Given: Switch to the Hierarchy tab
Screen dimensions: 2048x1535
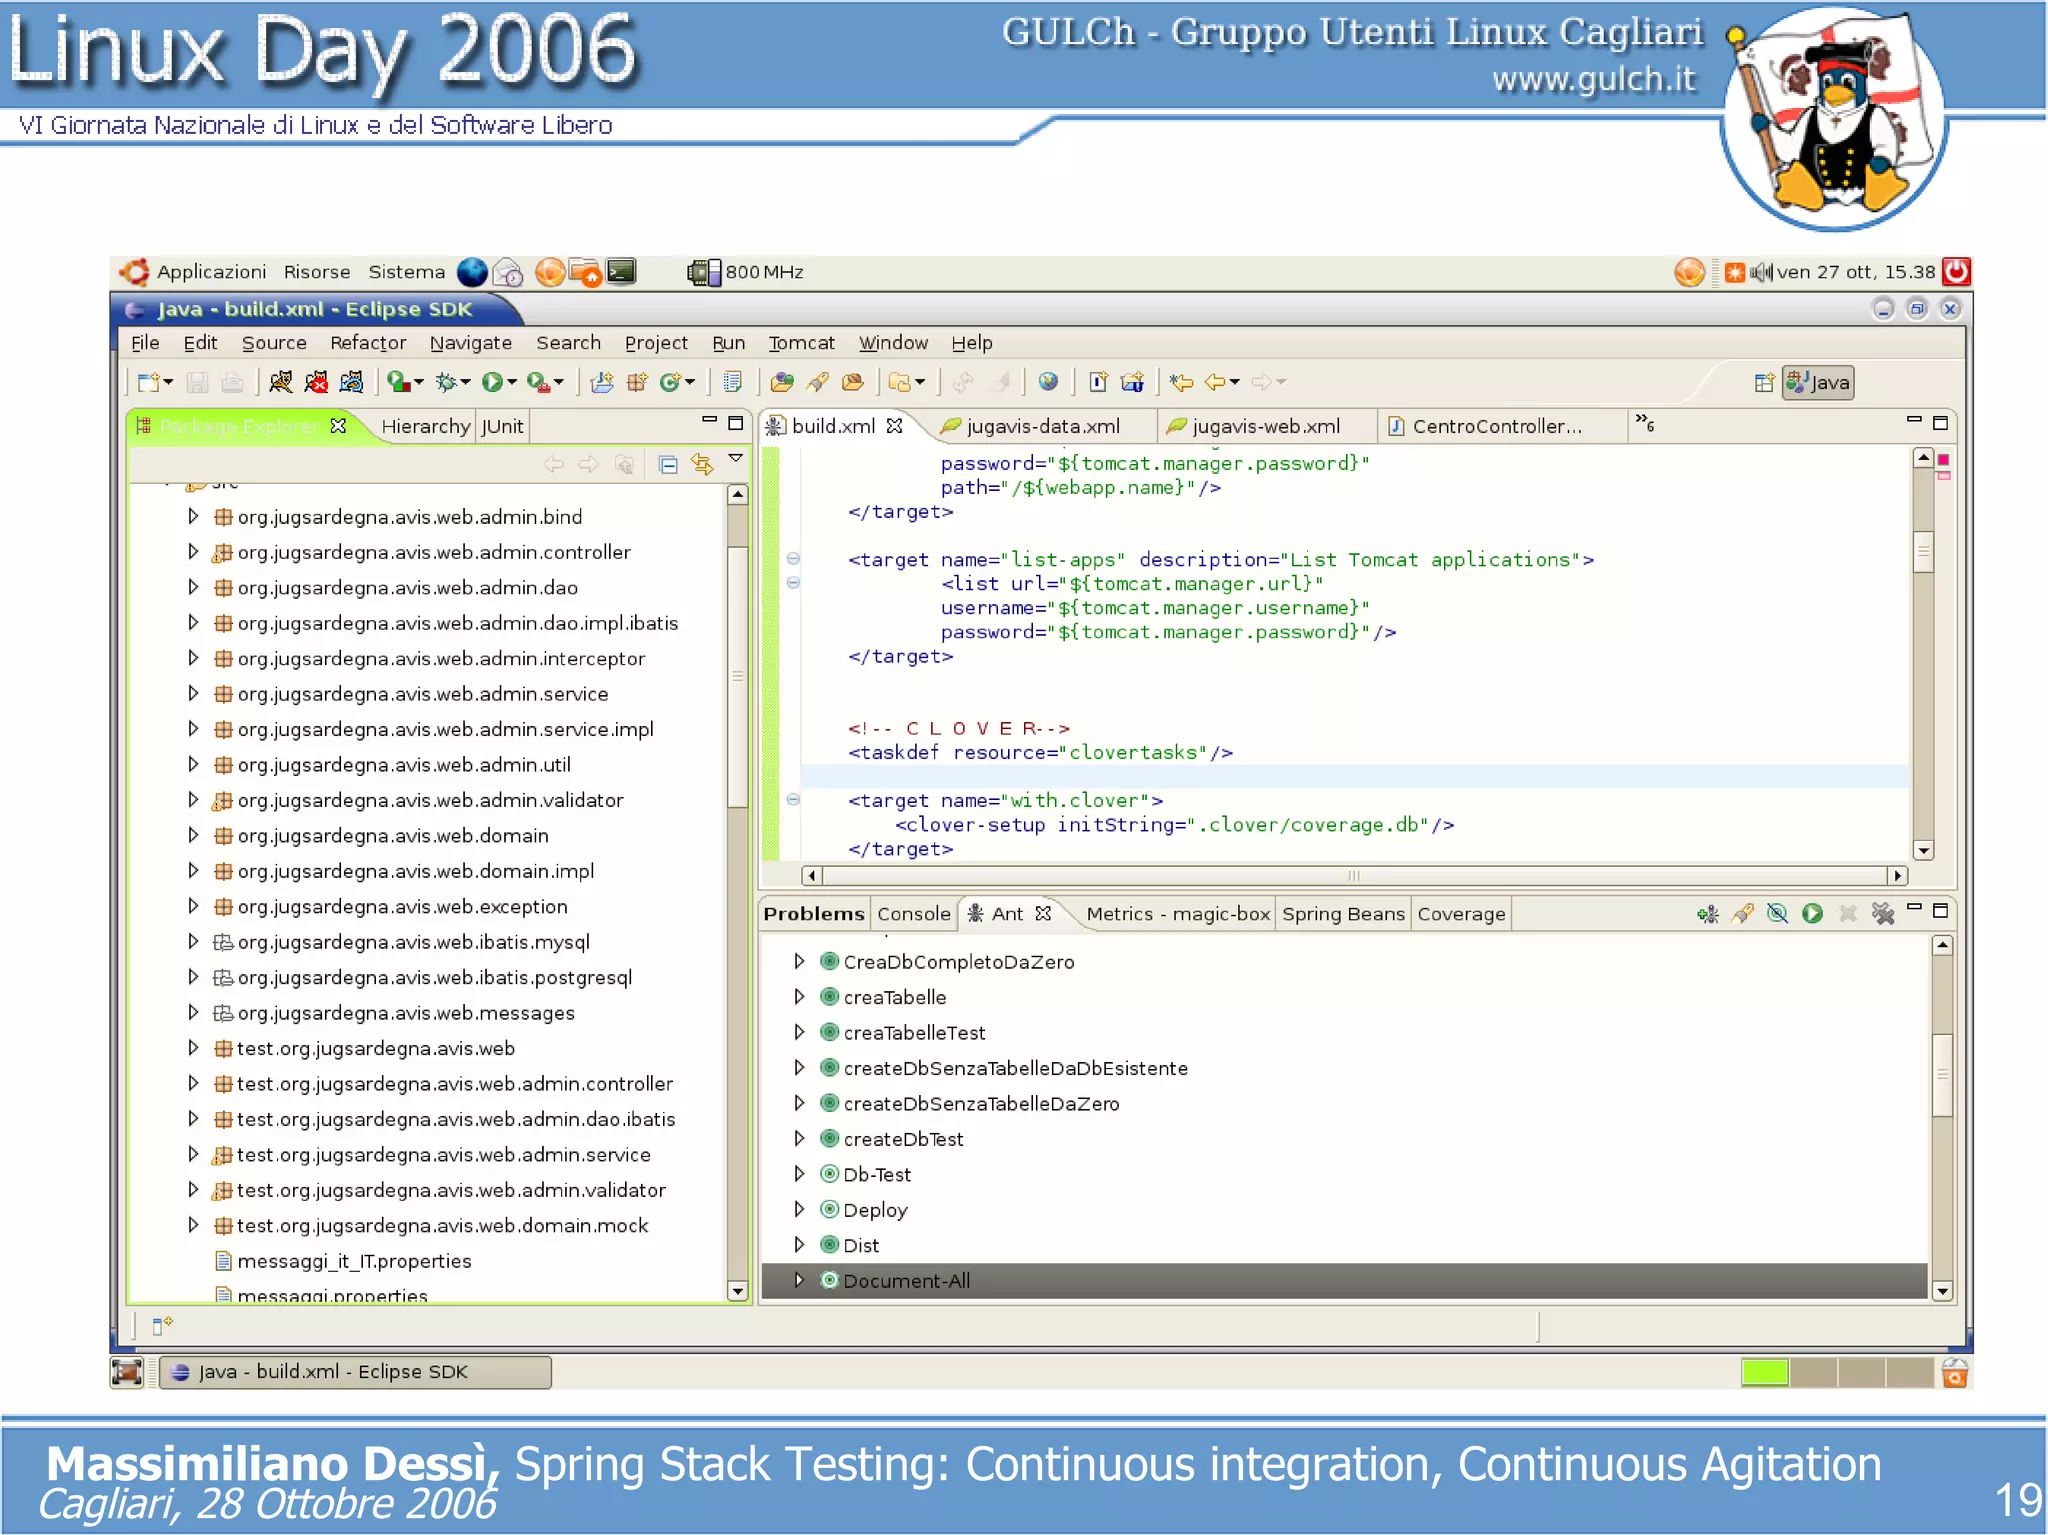Looking at the screenshot, I should click(x=425, y=426).
